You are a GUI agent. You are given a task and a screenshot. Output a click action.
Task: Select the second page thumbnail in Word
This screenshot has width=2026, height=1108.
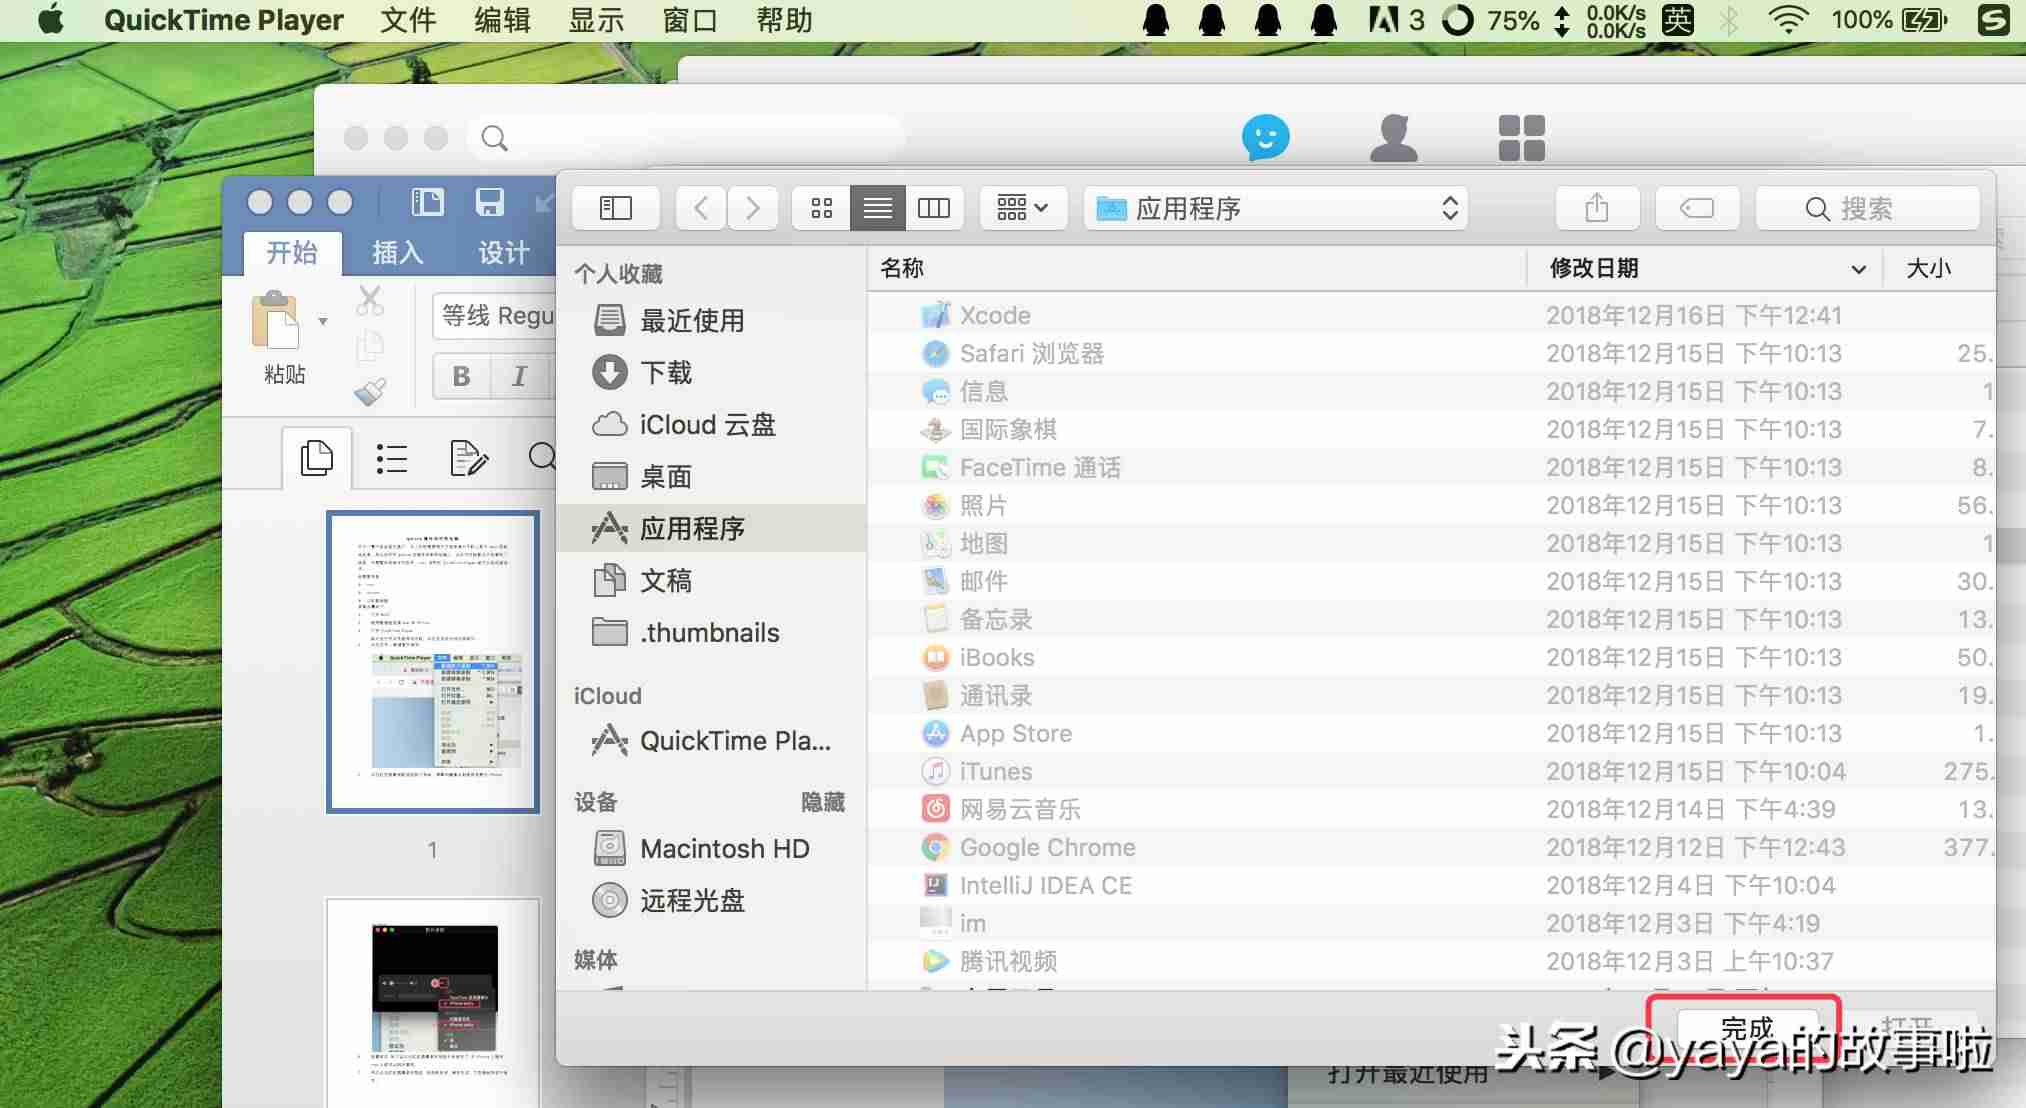point(433,1002)
